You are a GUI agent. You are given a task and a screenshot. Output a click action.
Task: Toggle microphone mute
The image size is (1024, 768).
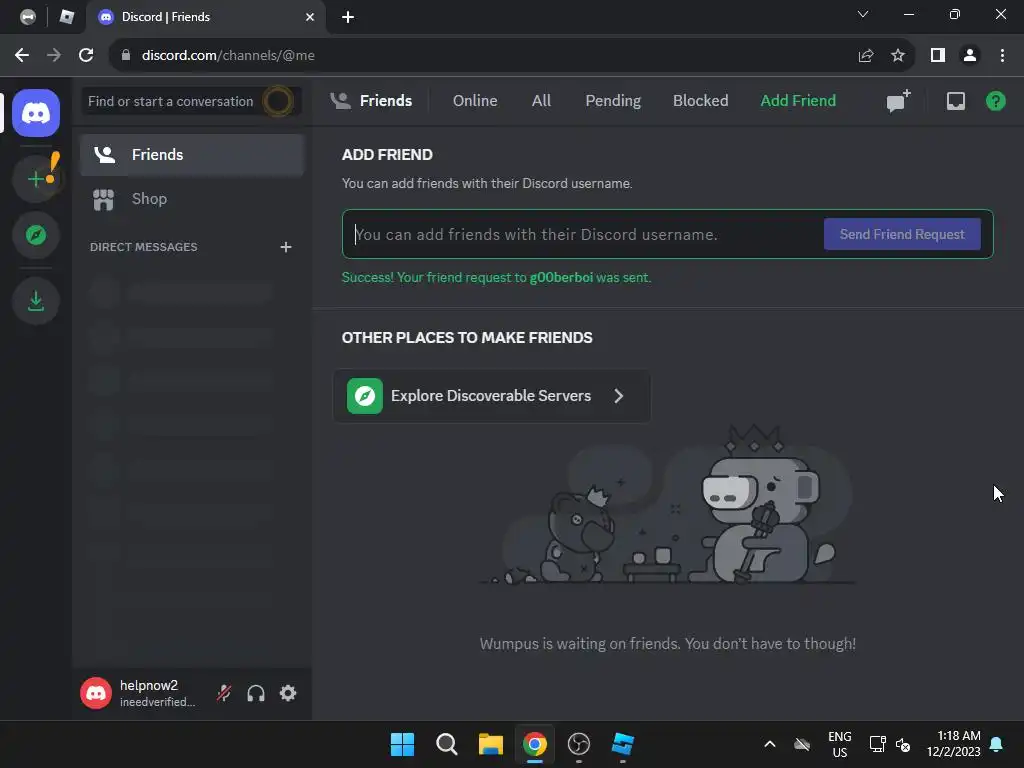(x=224, y=693)
